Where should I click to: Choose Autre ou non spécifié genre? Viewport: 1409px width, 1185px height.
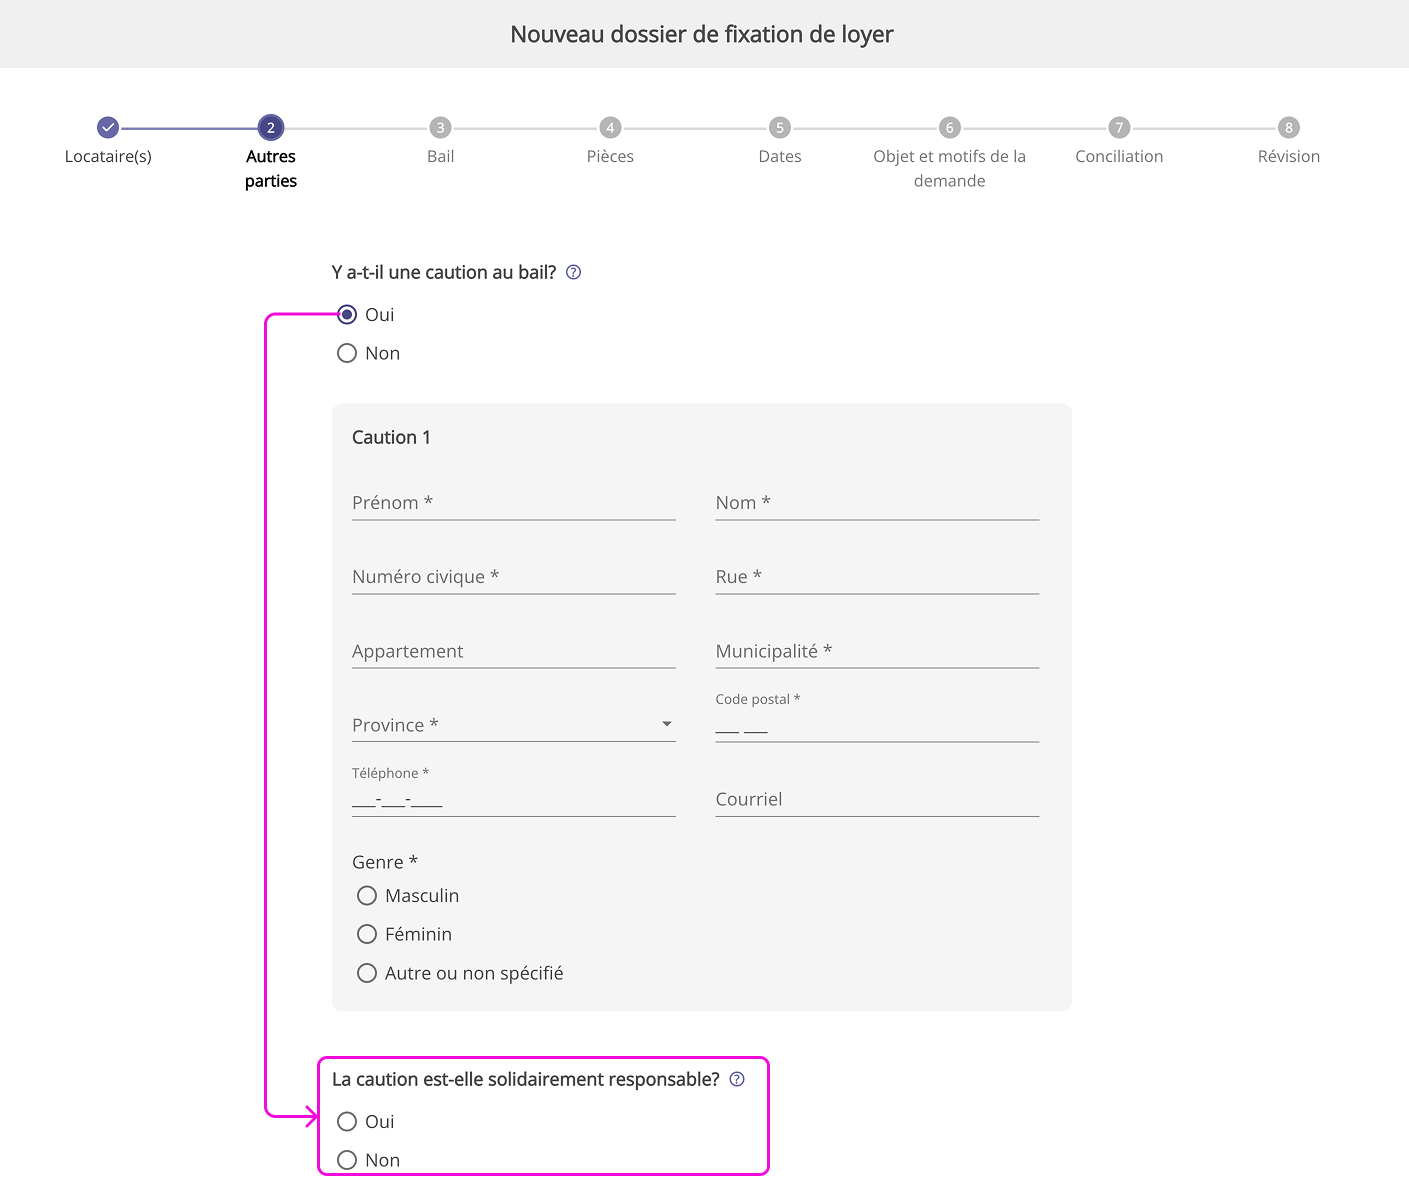click(367, 973)
